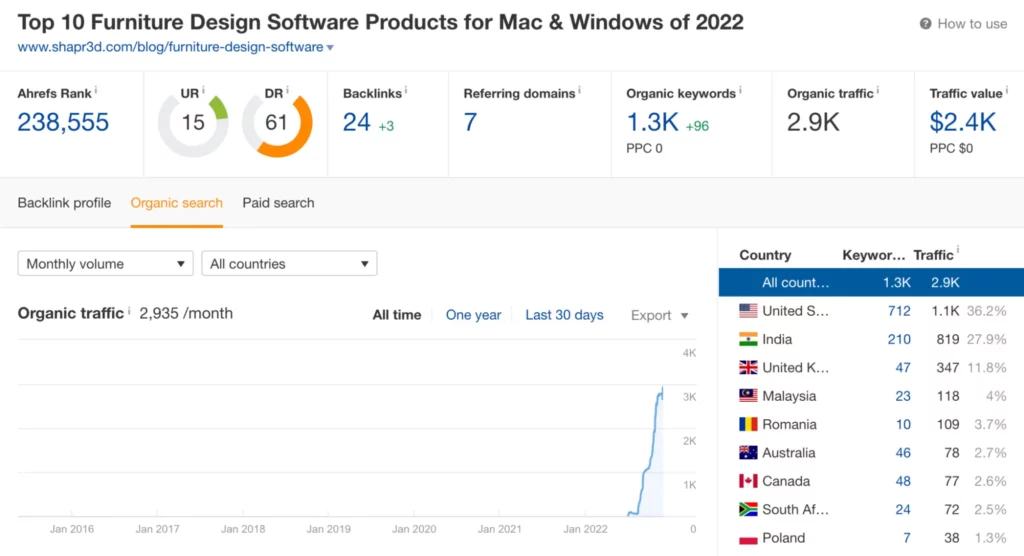The height and width of the screenshot is (556, 1024).
Task: Click the South Africa flag icon
Action: tap(748, 510)
